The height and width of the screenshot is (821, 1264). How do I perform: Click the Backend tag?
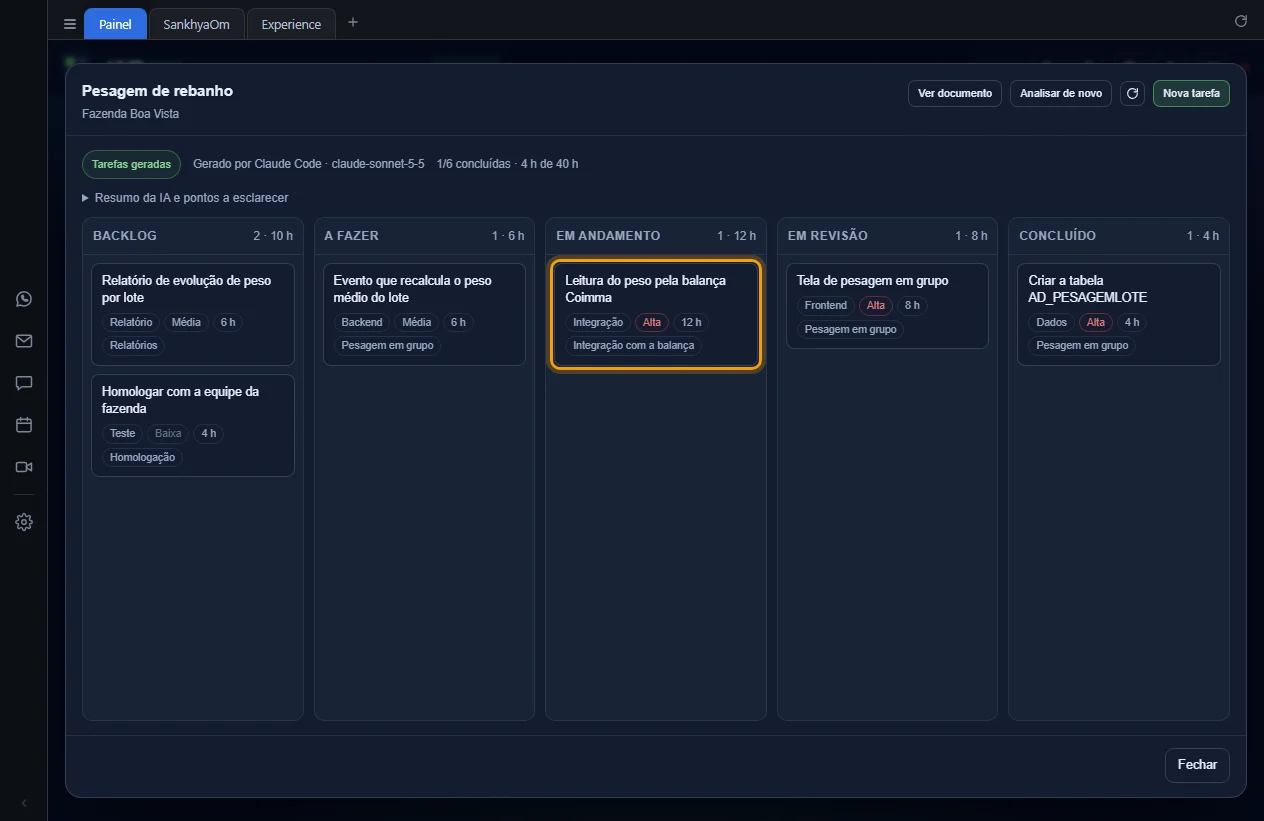click(x=362, y=323)
